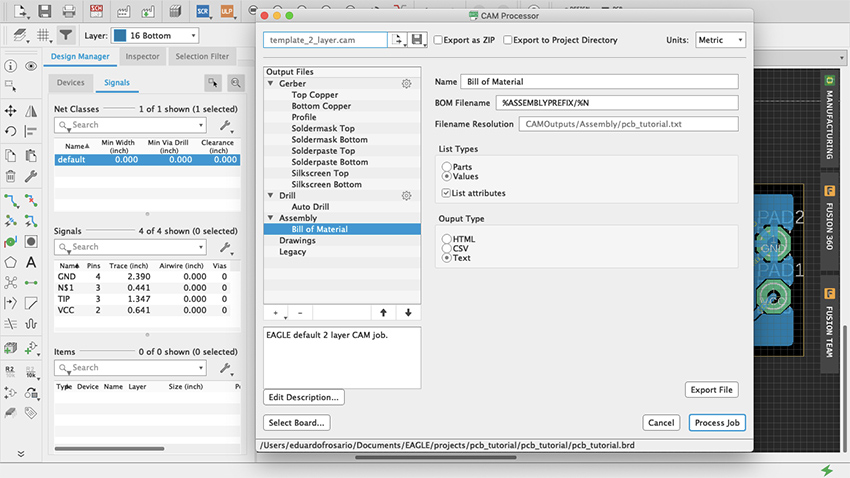Switch to the Selection Filter tab
This screenshot has width=850, height=478.
202,56
